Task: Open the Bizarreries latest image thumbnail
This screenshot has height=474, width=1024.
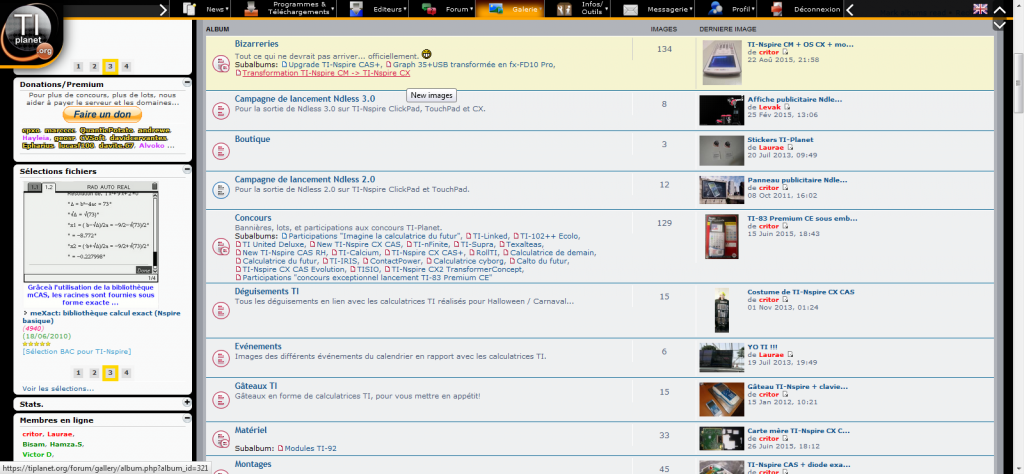Action: (x=722, y=63)
